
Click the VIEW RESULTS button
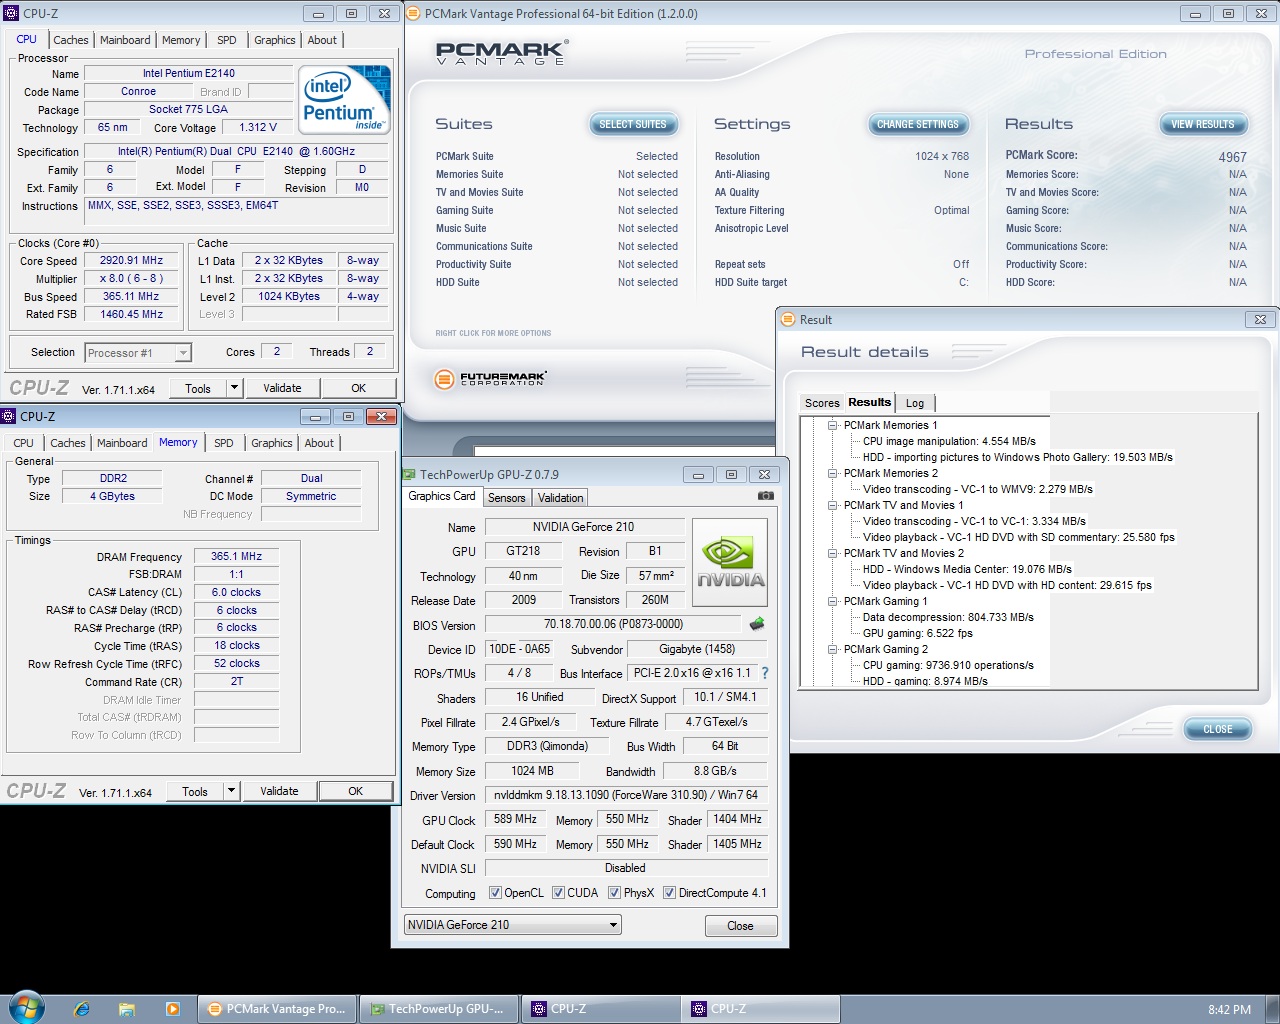pos(1203,124)
